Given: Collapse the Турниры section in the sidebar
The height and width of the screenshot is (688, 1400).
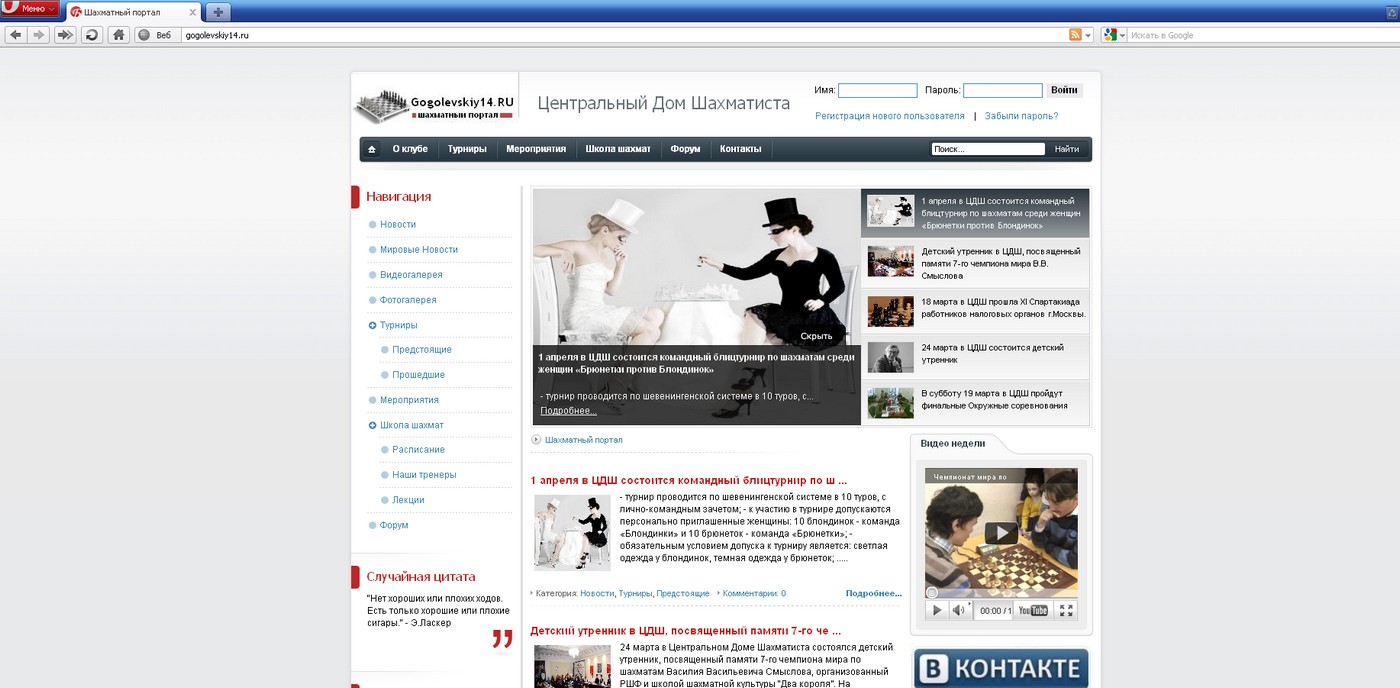Looking at the screenshot, I should 373,325.
